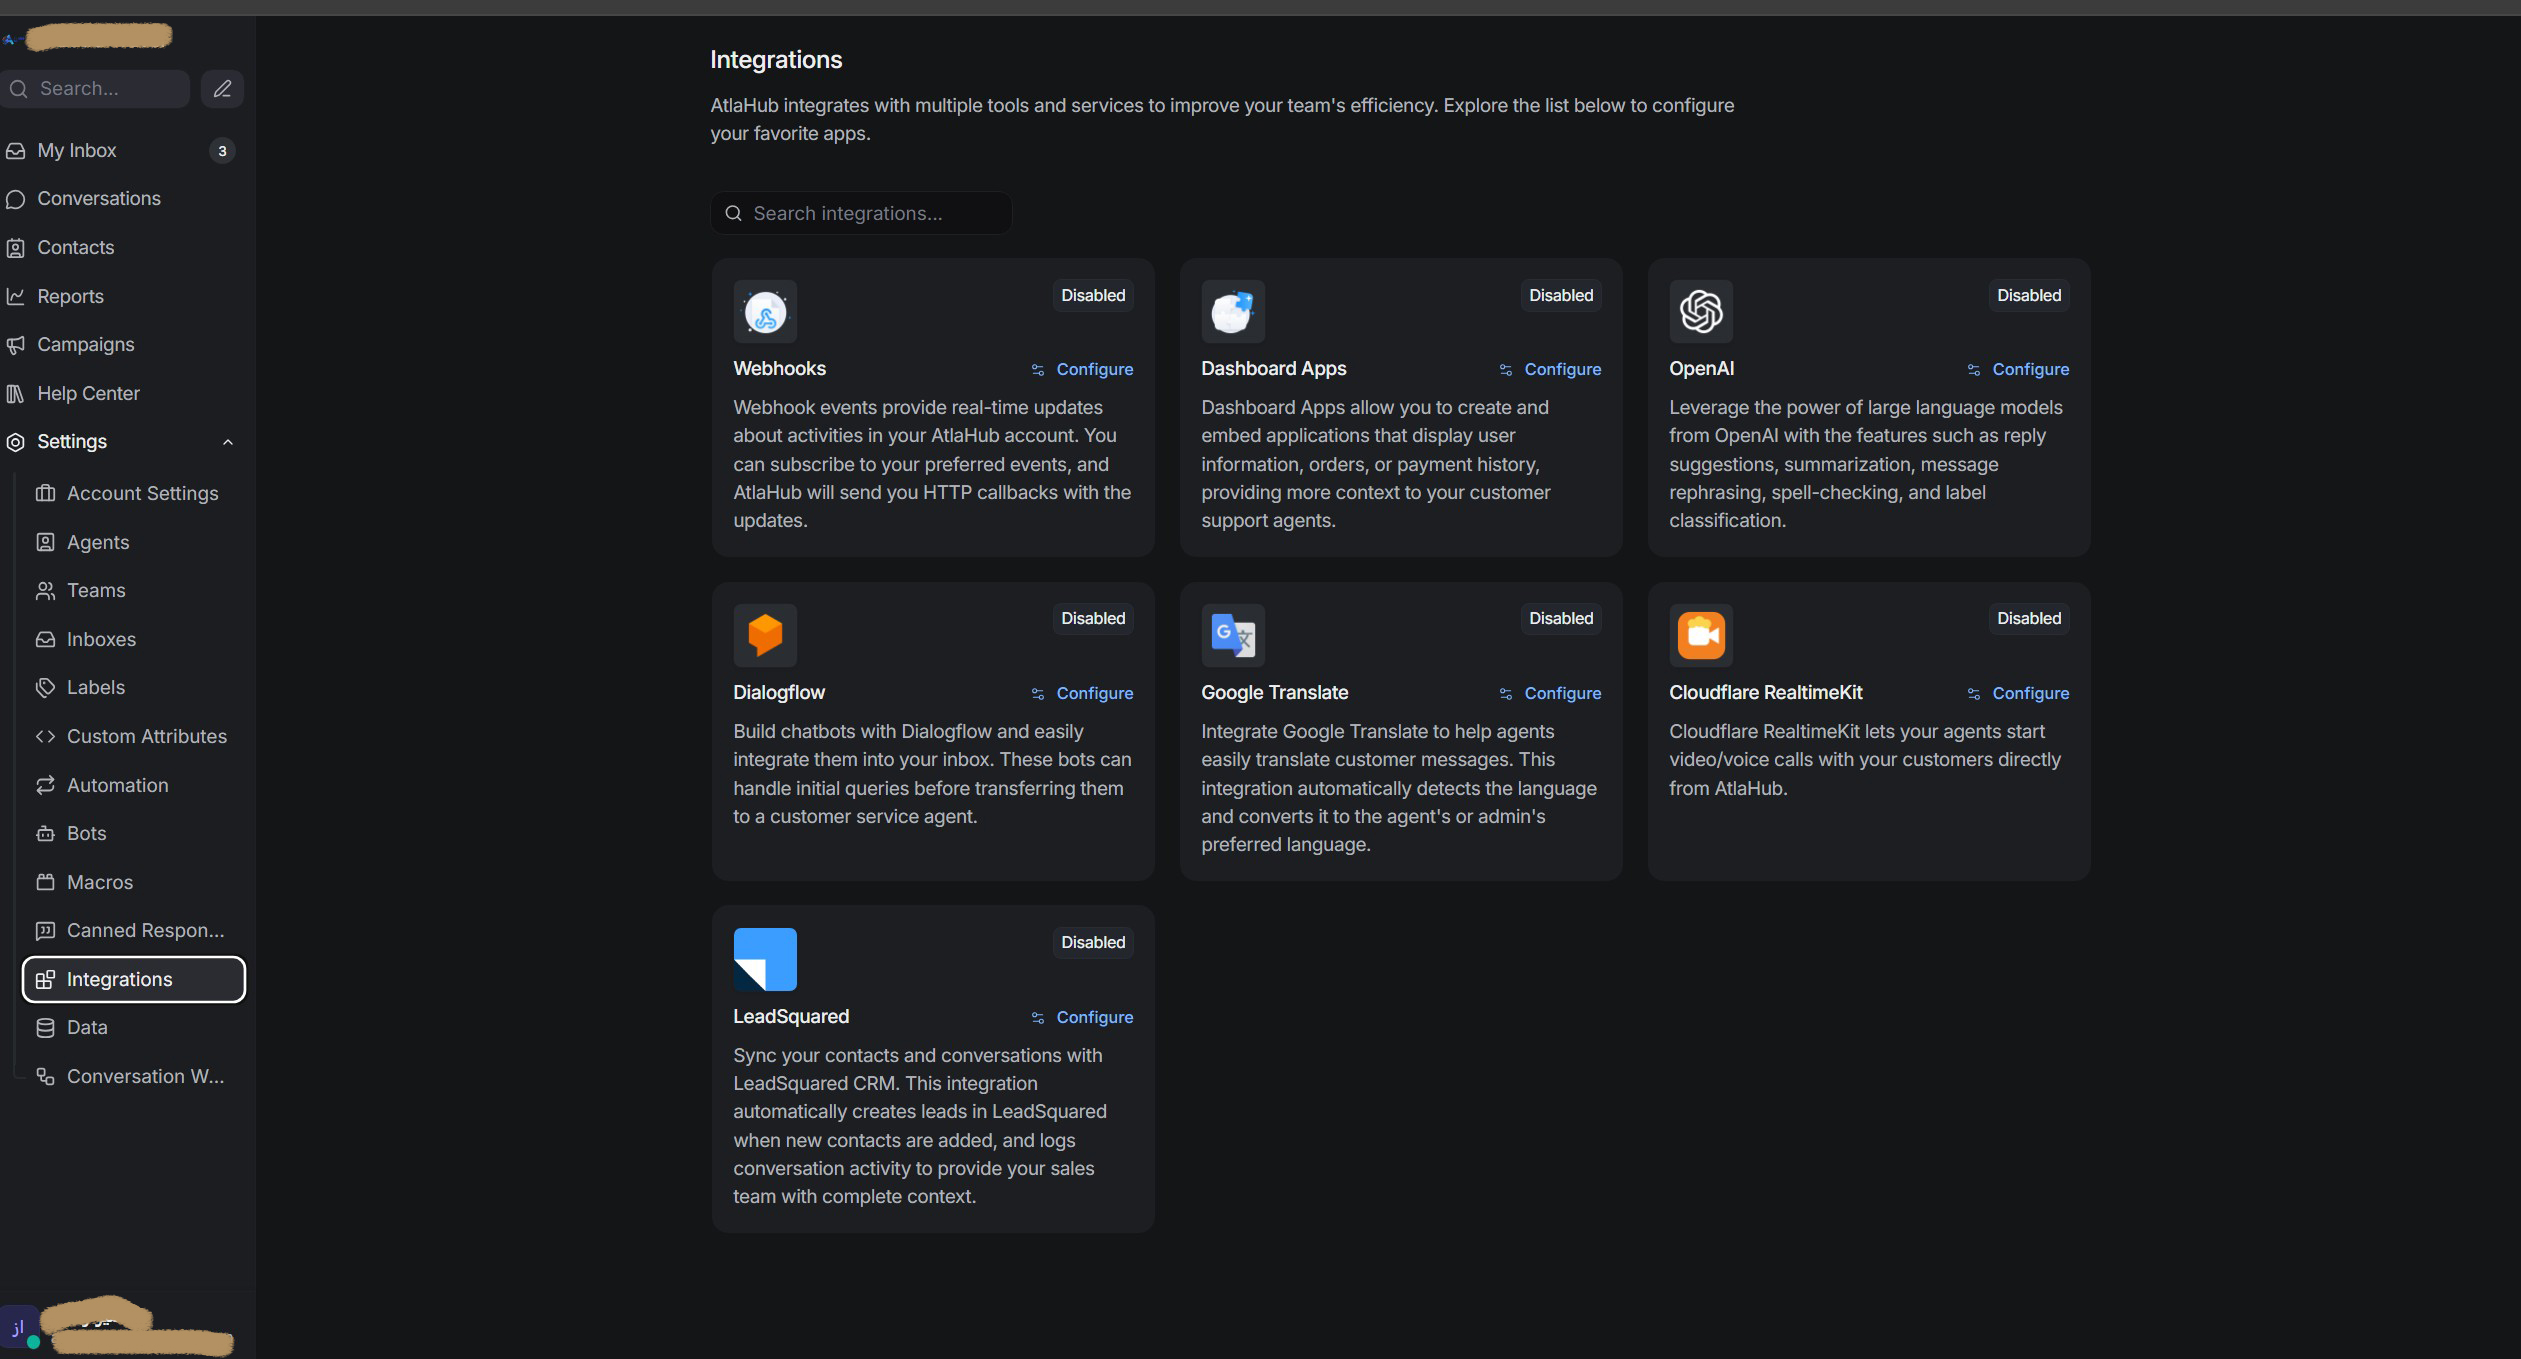Click the Conversation Workflow icon
The height and width of the screenshot is (1359, 2521).
click(45, 1077)
